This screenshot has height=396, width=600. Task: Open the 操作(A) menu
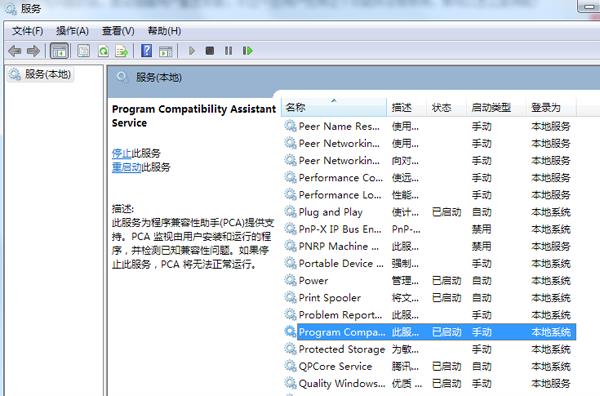point(72,31)
